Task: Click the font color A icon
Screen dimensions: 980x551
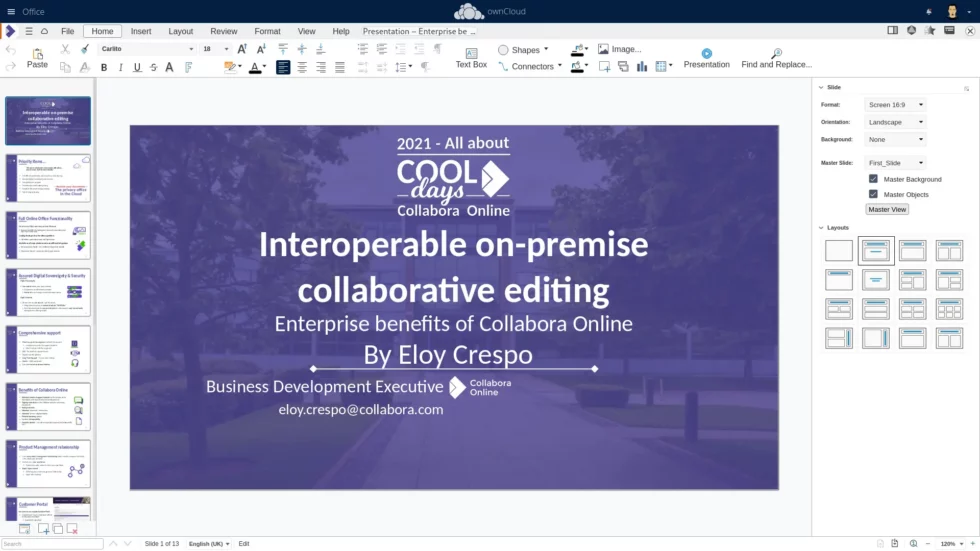Action: (x=254, y=67)
